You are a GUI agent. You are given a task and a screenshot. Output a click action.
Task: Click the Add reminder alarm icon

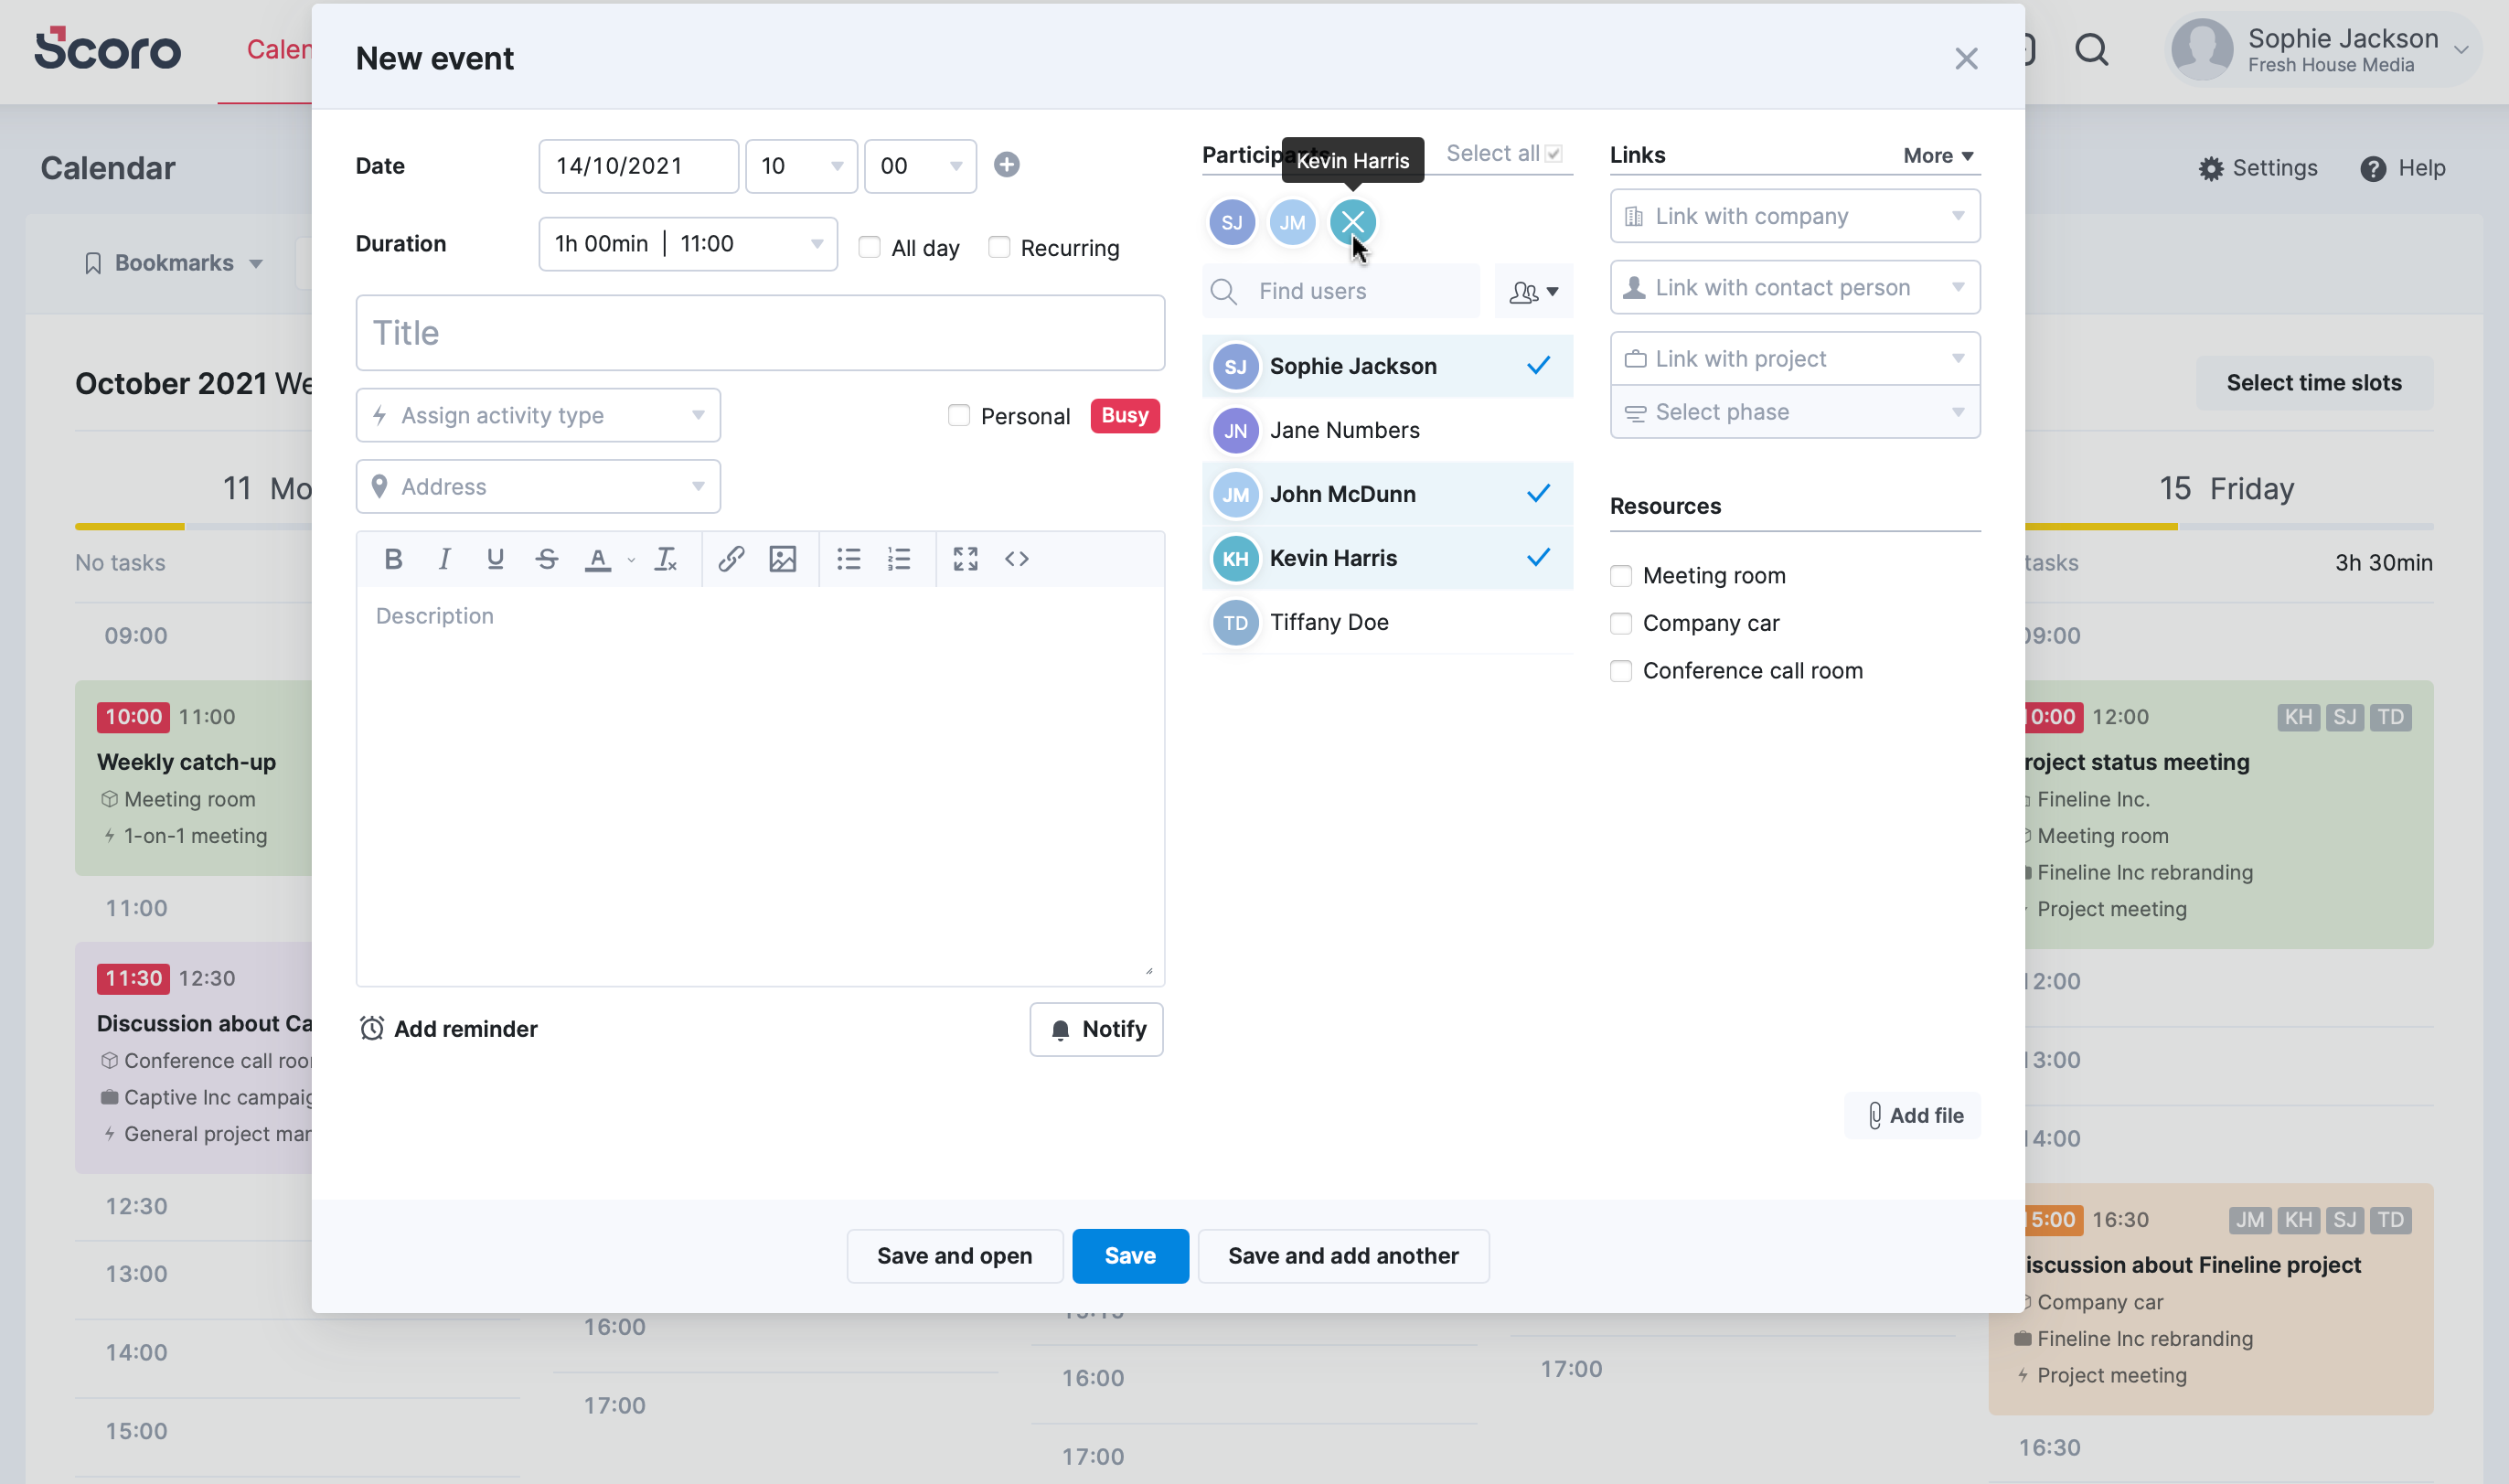tap(372, 1029)
